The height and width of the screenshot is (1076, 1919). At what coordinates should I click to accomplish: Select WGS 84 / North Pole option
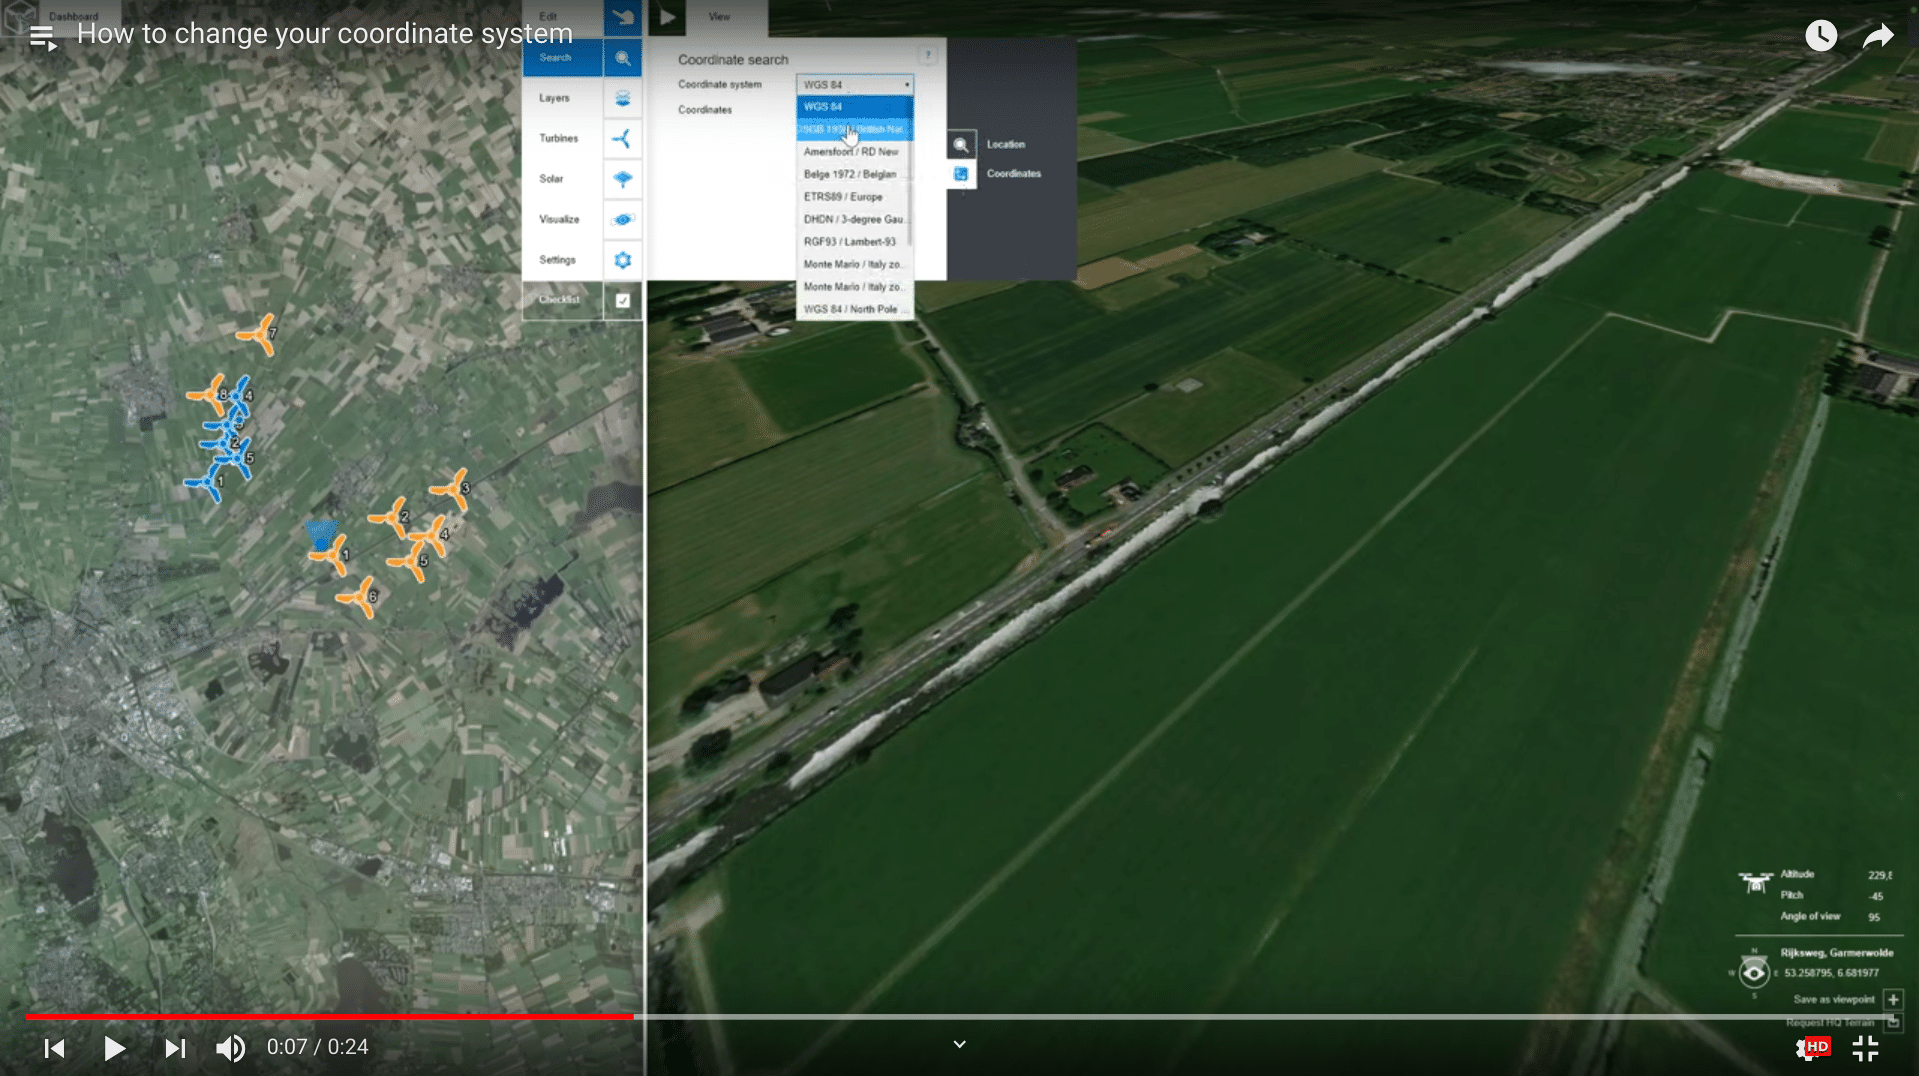(x=853, y=309)
